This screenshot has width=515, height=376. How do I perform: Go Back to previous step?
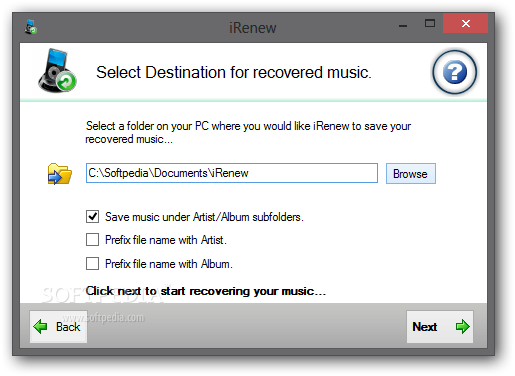(x=58, y=327)
